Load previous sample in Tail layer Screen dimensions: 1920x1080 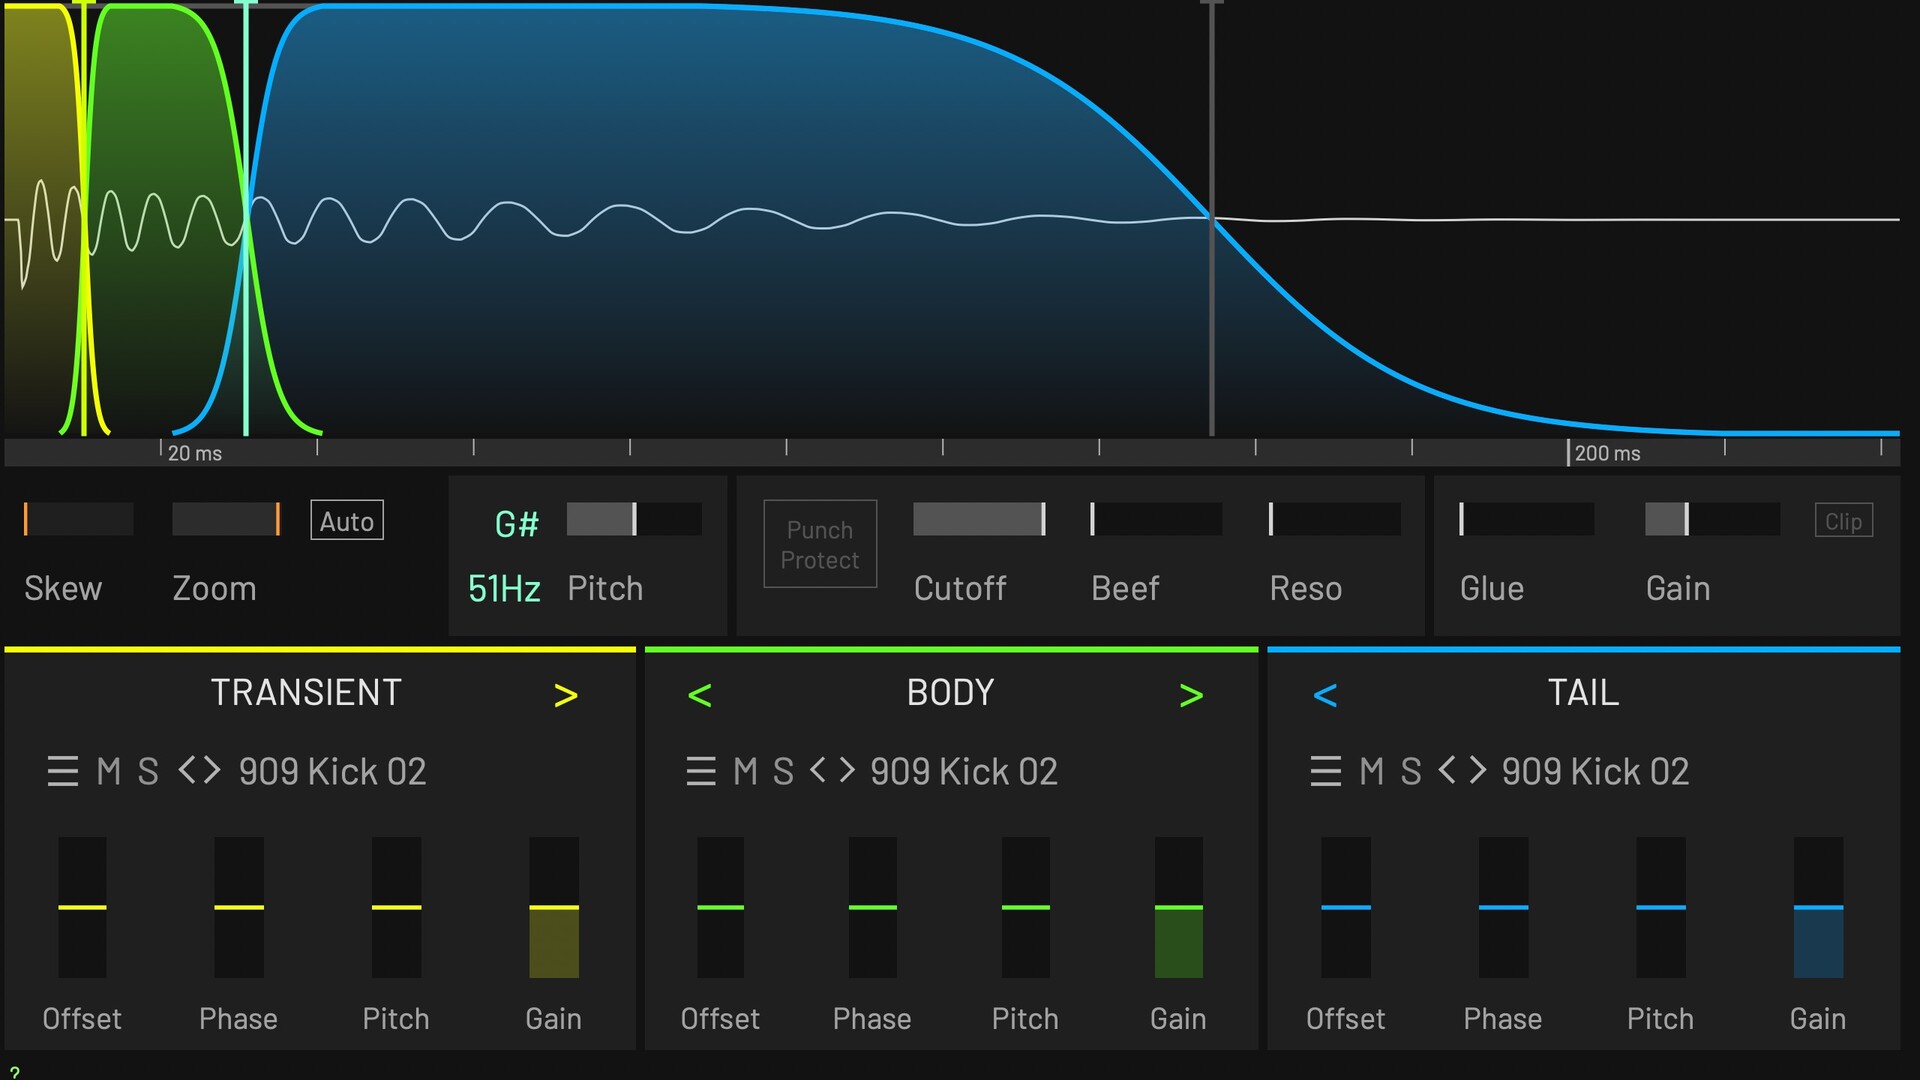[1446, 771]
